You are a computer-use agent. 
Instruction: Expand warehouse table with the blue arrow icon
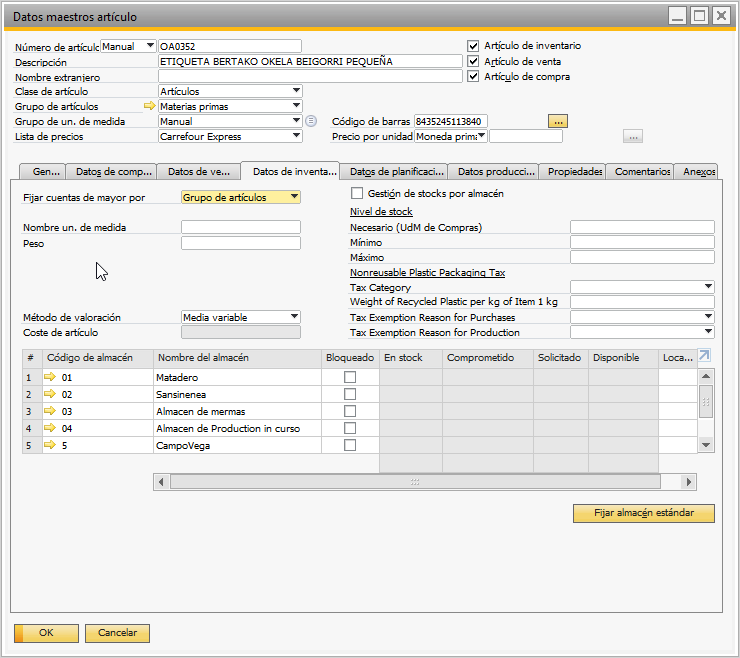[704, 355]
